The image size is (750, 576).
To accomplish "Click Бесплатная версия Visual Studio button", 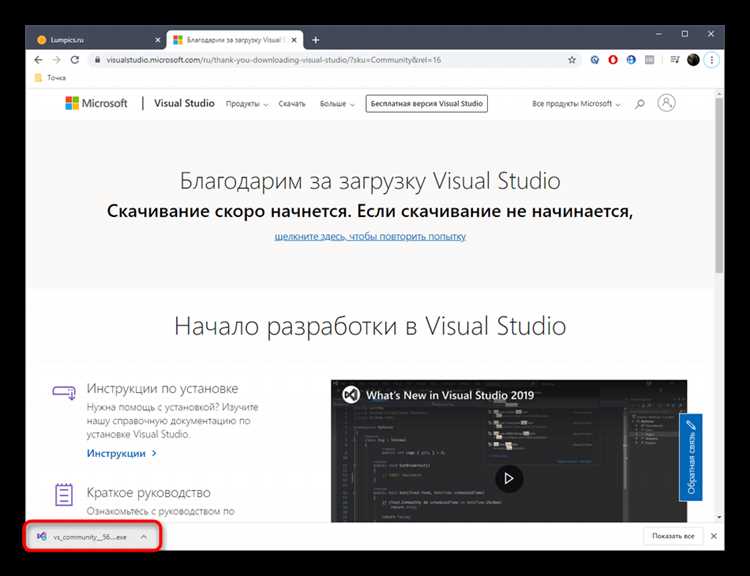I will (427, 104).
